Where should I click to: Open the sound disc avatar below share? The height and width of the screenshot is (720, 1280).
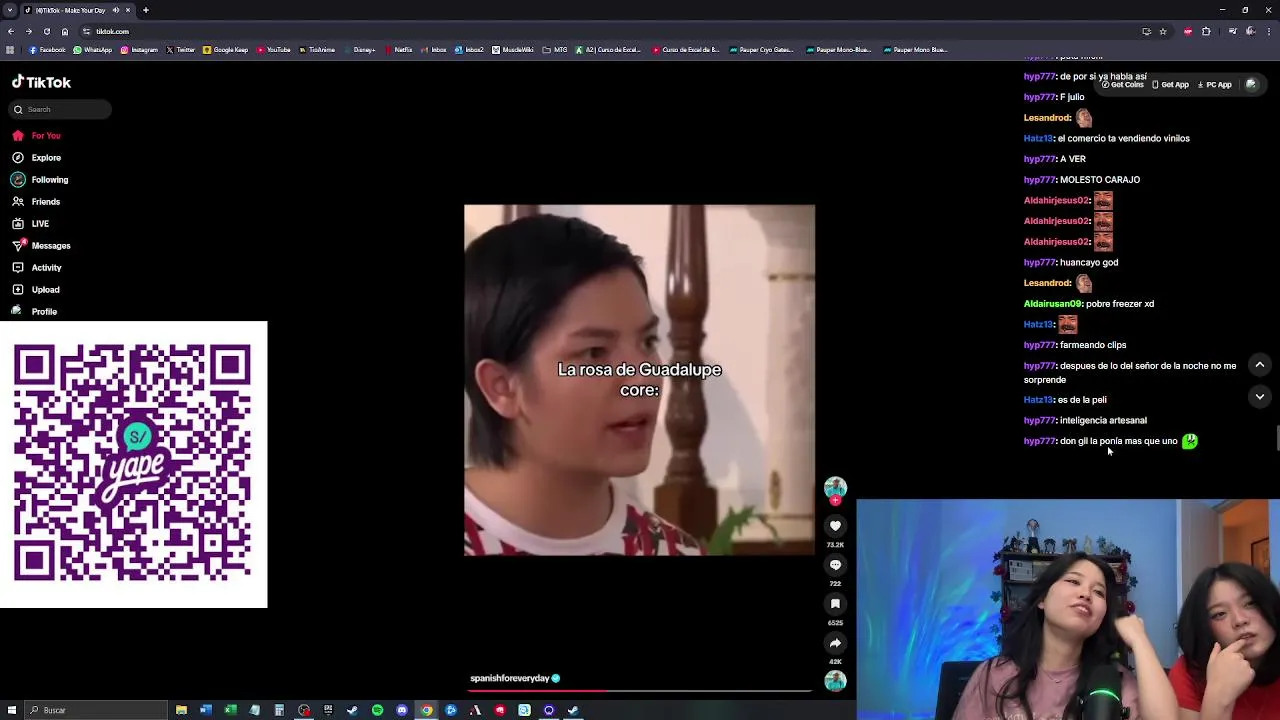[x=835, y=681]
